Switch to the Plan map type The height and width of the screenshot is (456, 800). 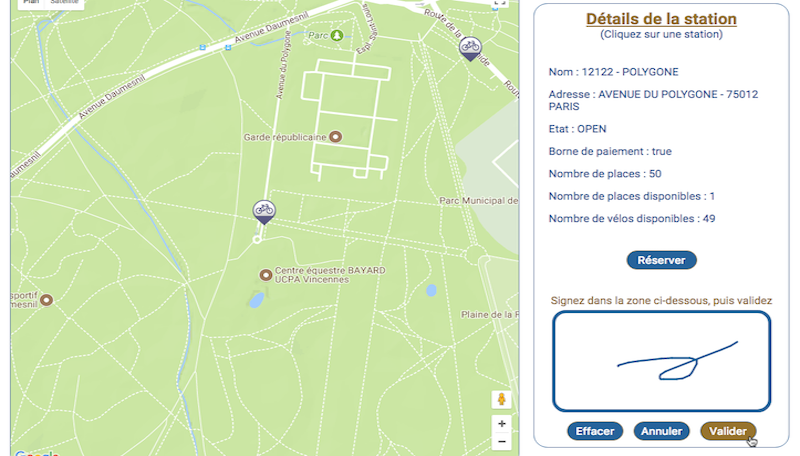[x=31, y=3]
